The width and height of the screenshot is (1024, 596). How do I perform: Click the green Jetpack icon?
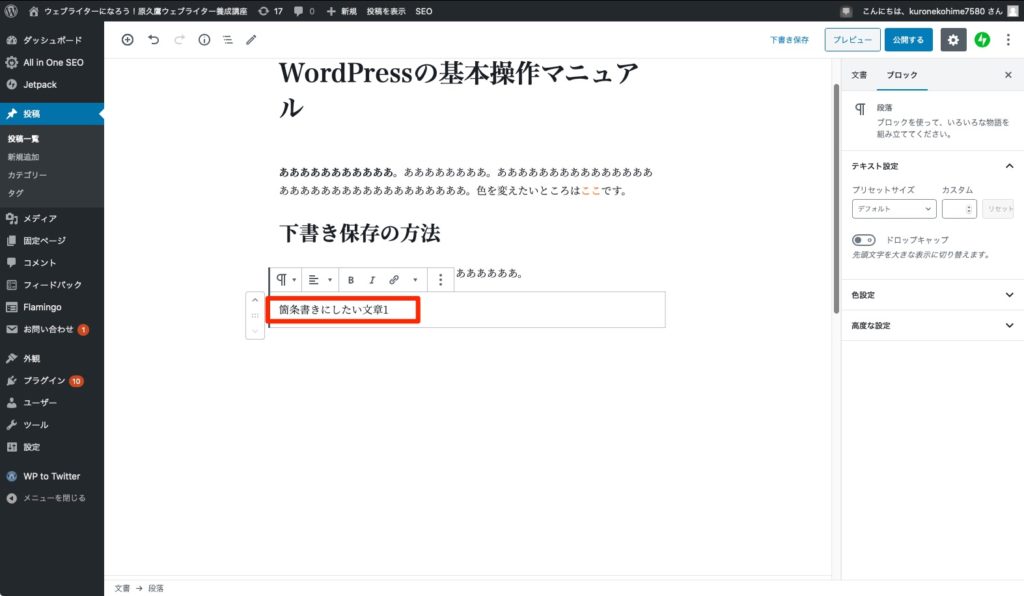click(x=982, y=40)
